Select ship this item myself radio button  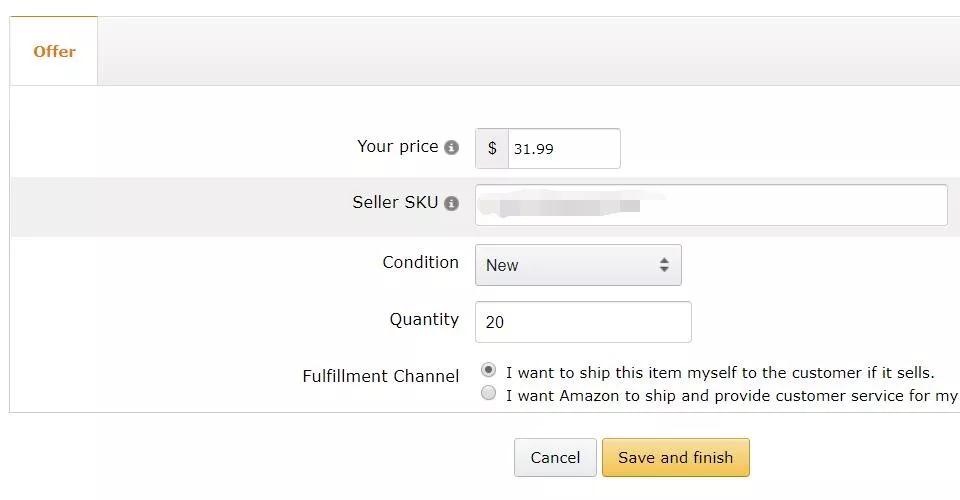point(488,370)
